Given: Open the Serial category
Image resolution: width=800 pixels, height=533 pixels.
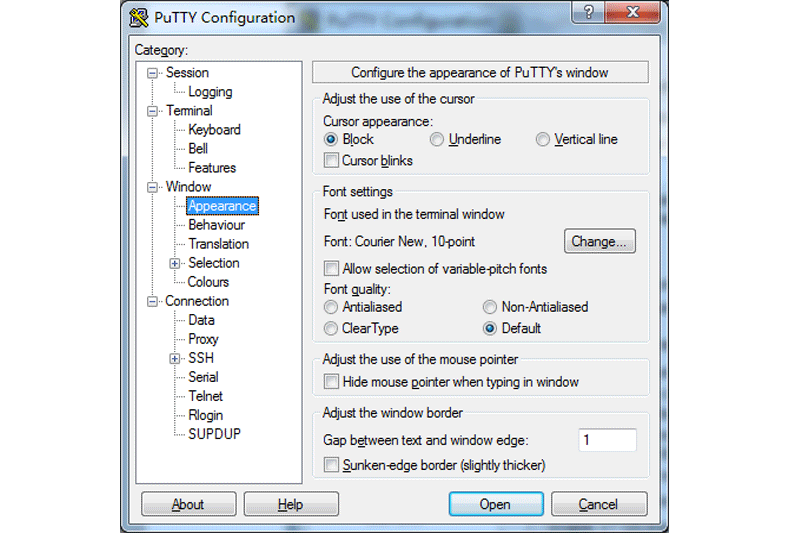Looking at the screenshot, I should (203, 377).
